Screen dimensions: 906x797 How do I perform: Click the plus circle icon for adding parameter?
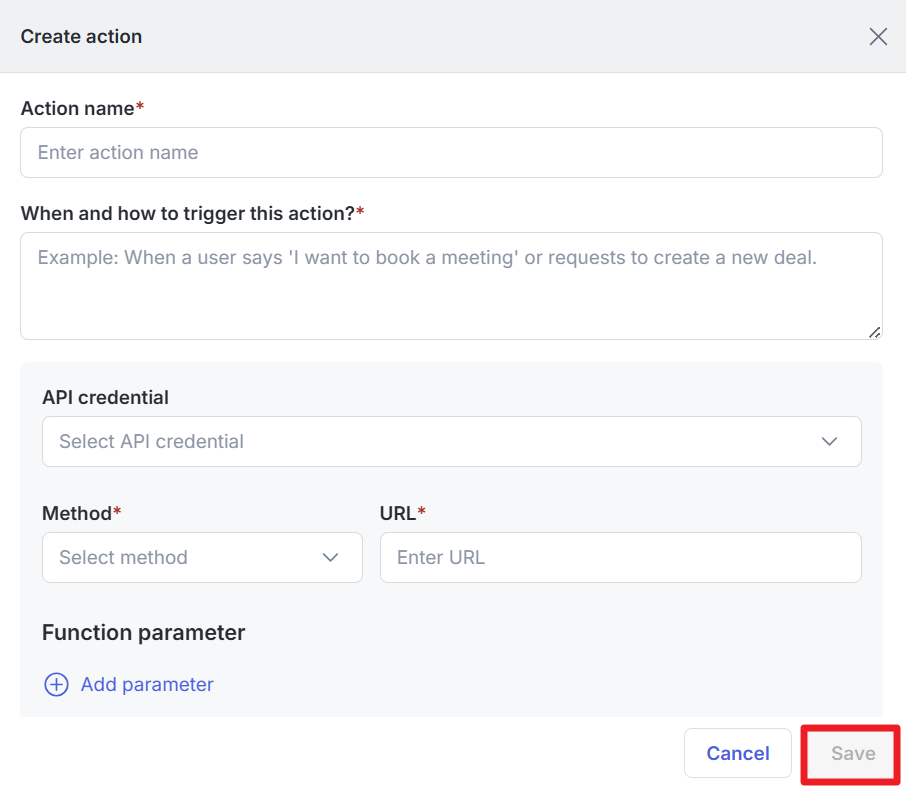tap(56, 684)
